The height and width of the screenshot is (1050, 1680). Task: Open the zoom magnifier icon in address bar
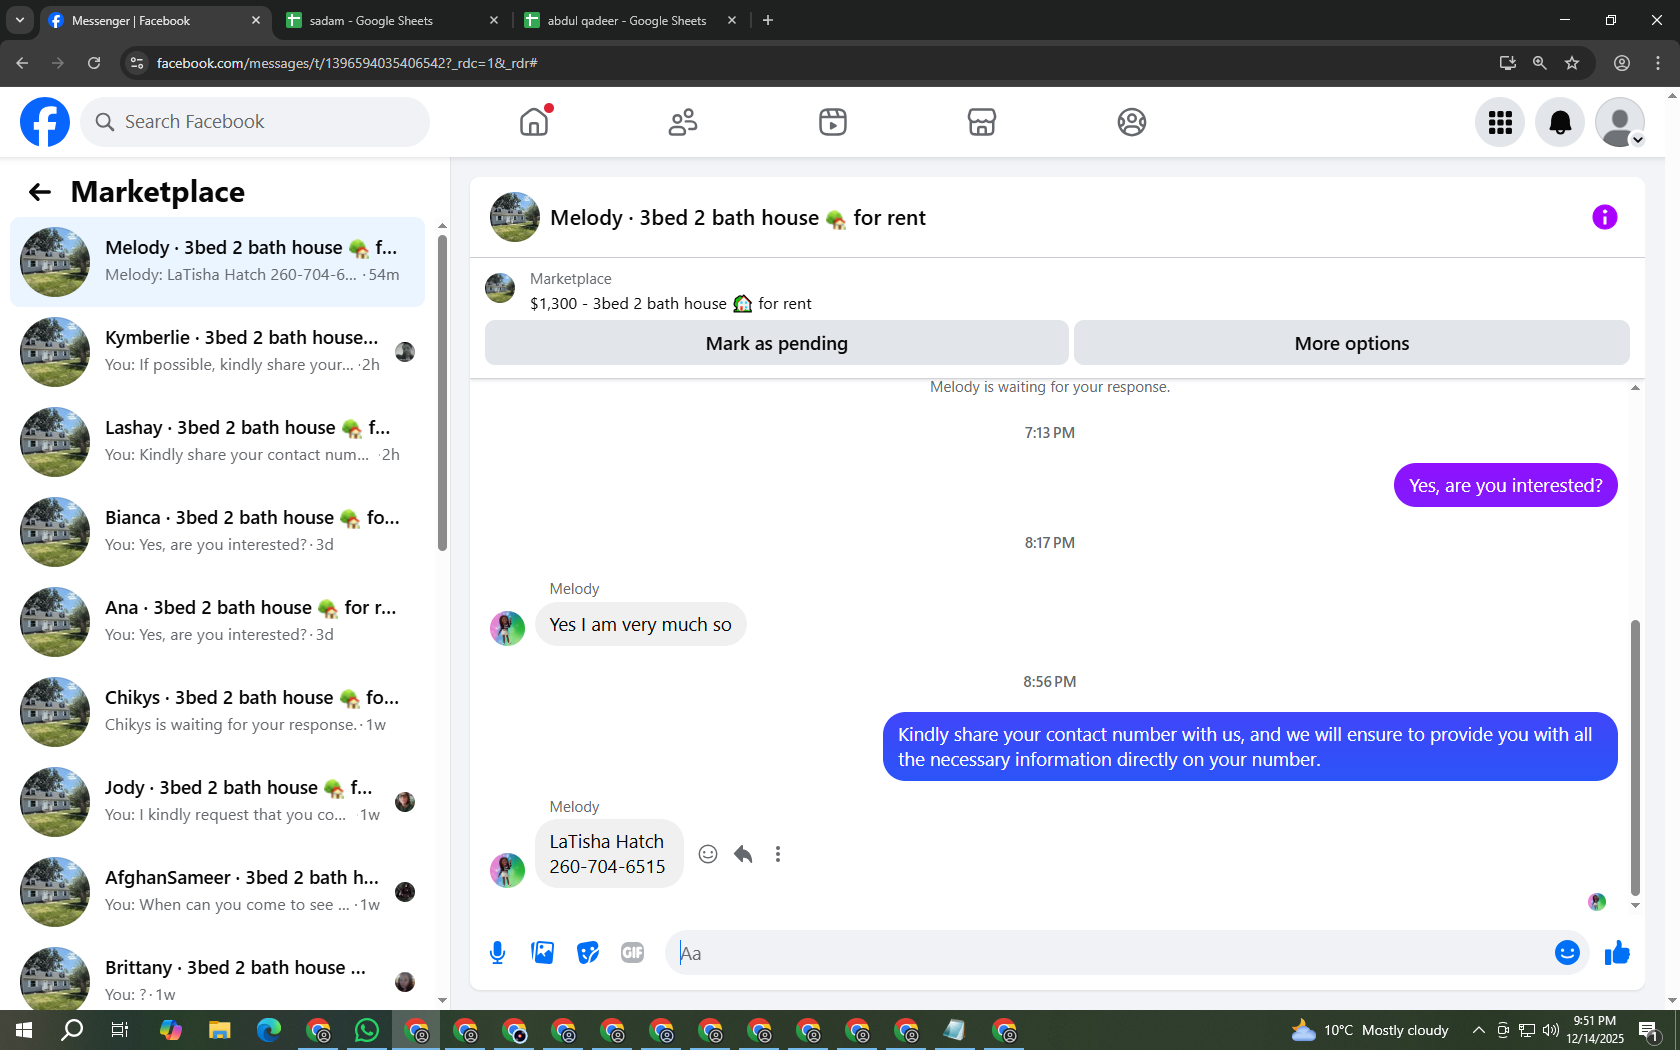tap(1540, 63)
